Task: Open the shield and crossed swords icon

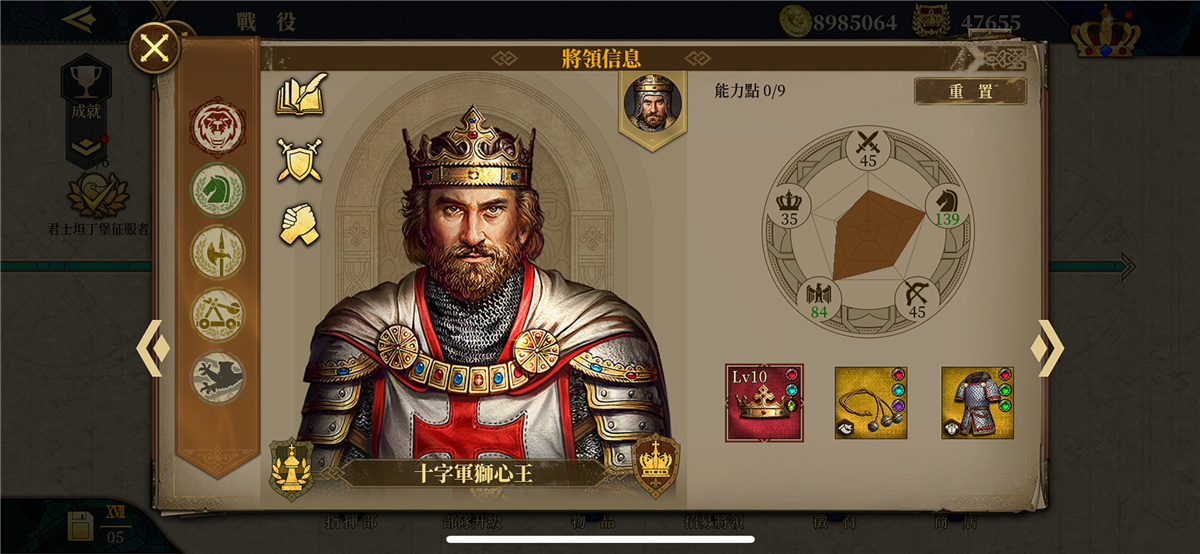Action: [299, 160]
